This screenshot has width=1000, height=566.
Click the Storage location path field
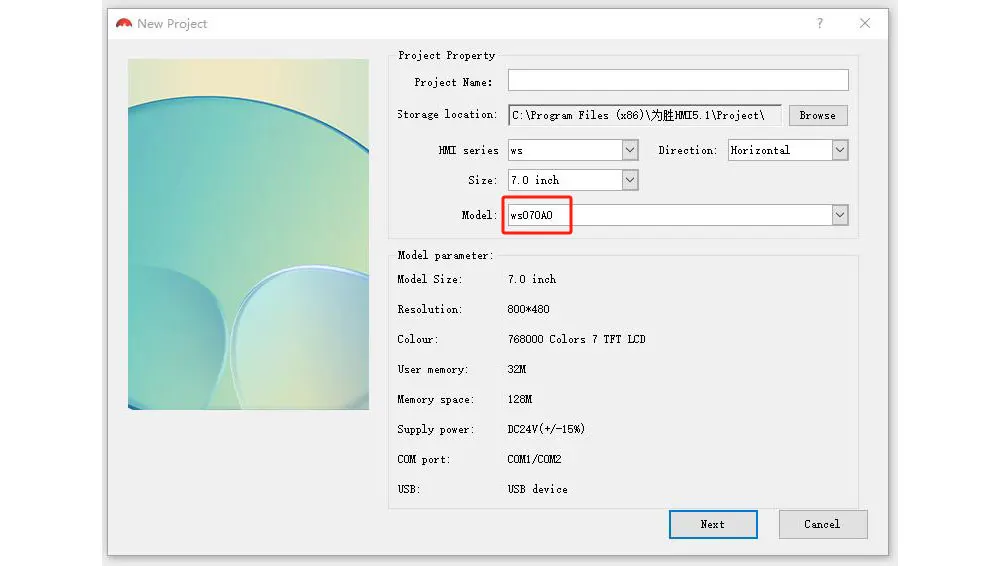(645, 115)
